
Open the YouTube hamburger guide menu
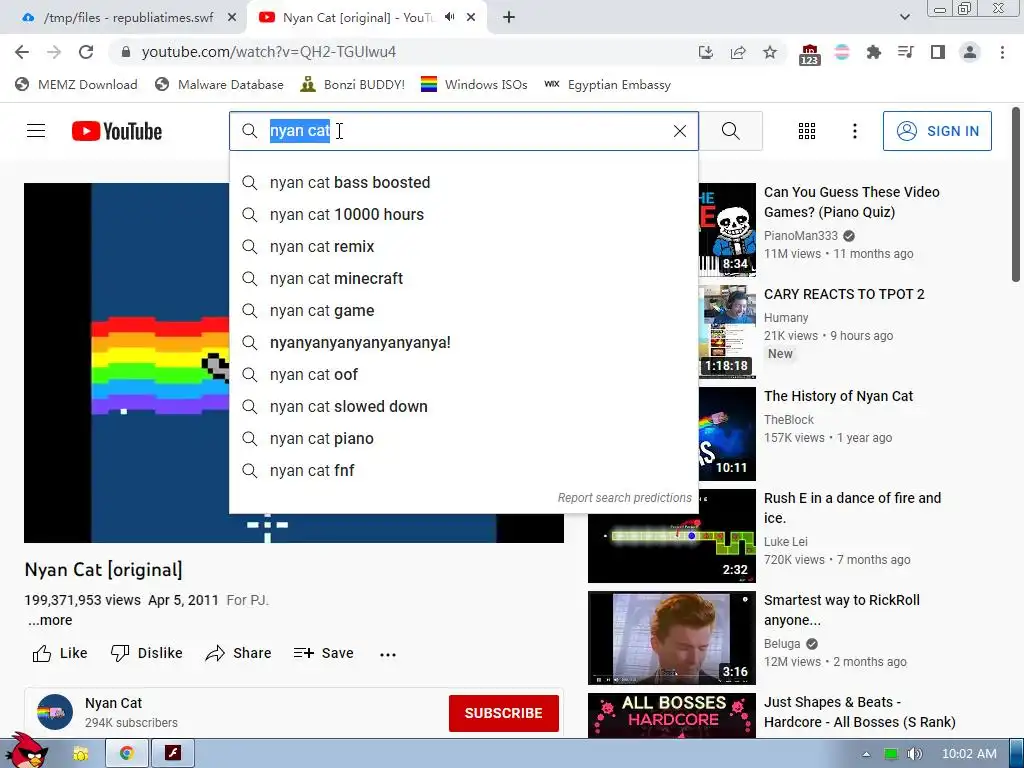point(36,131)
